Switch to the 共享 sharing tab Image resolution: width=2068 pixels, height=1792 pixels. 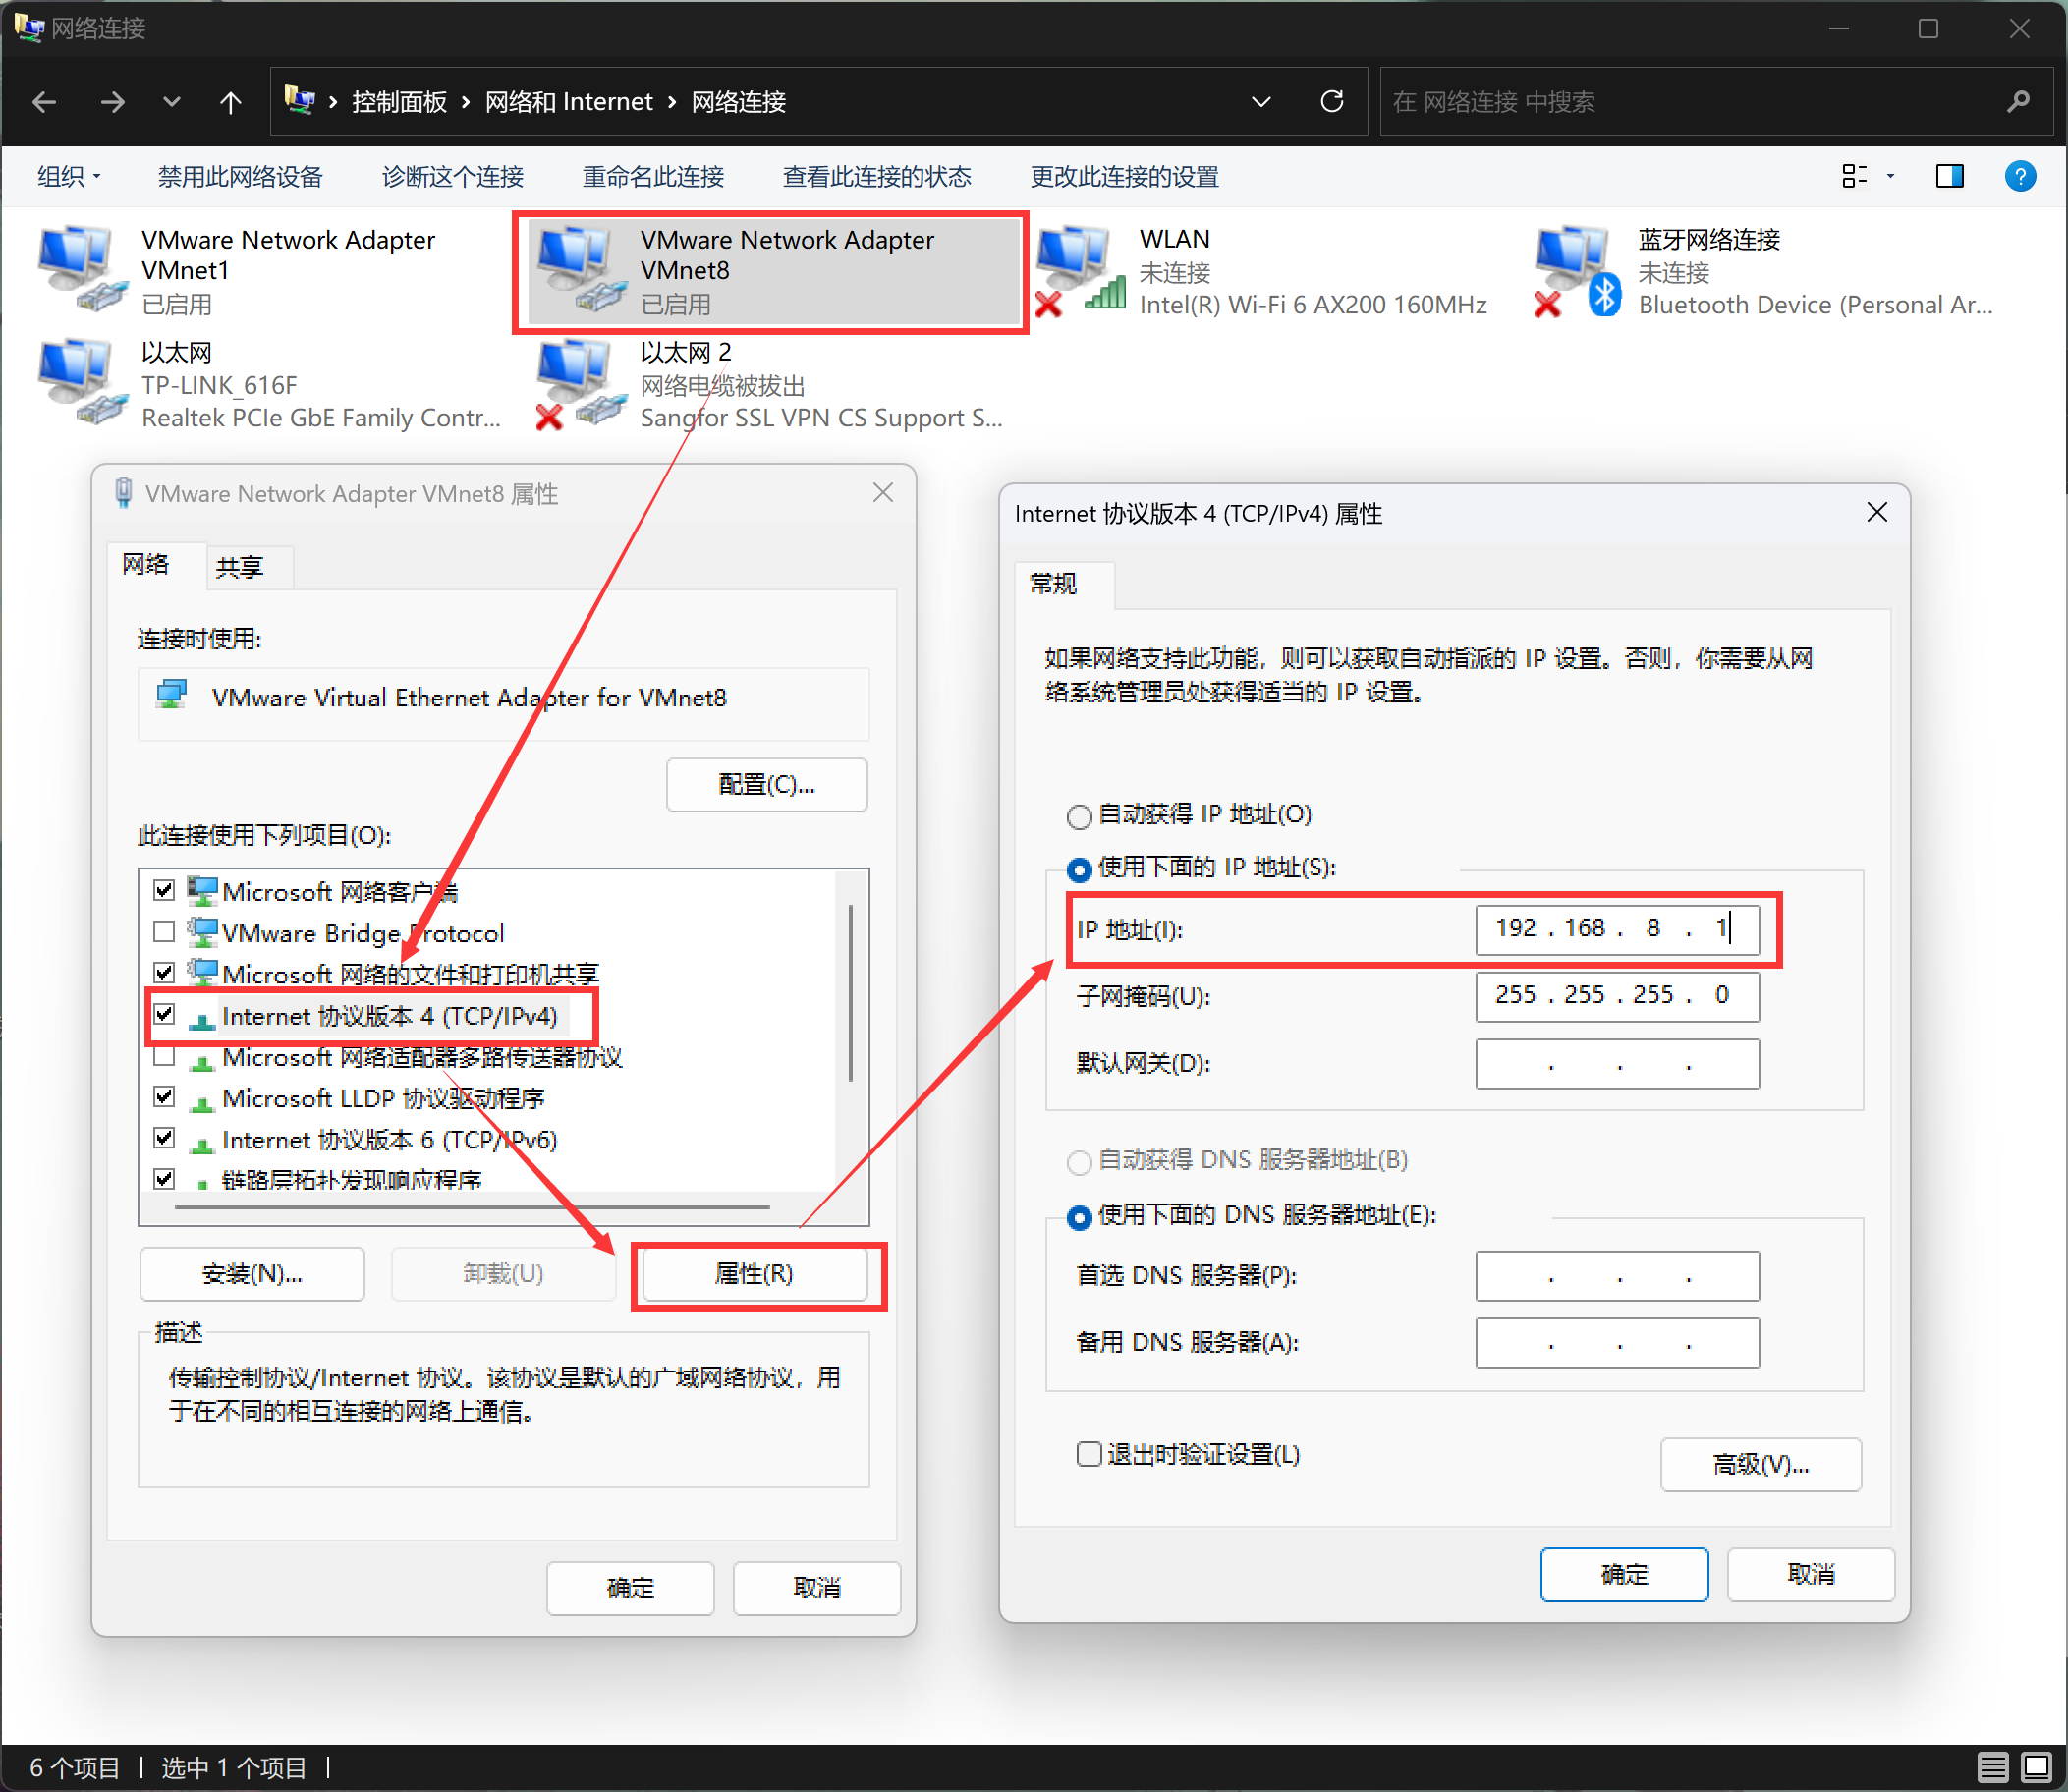pos(239,567)
